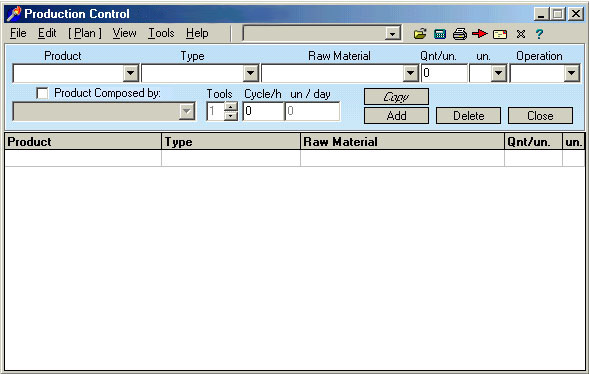
Task: Click the crossed tools toolbar icon
Action: pyautogui.click(x=521, y=34)
